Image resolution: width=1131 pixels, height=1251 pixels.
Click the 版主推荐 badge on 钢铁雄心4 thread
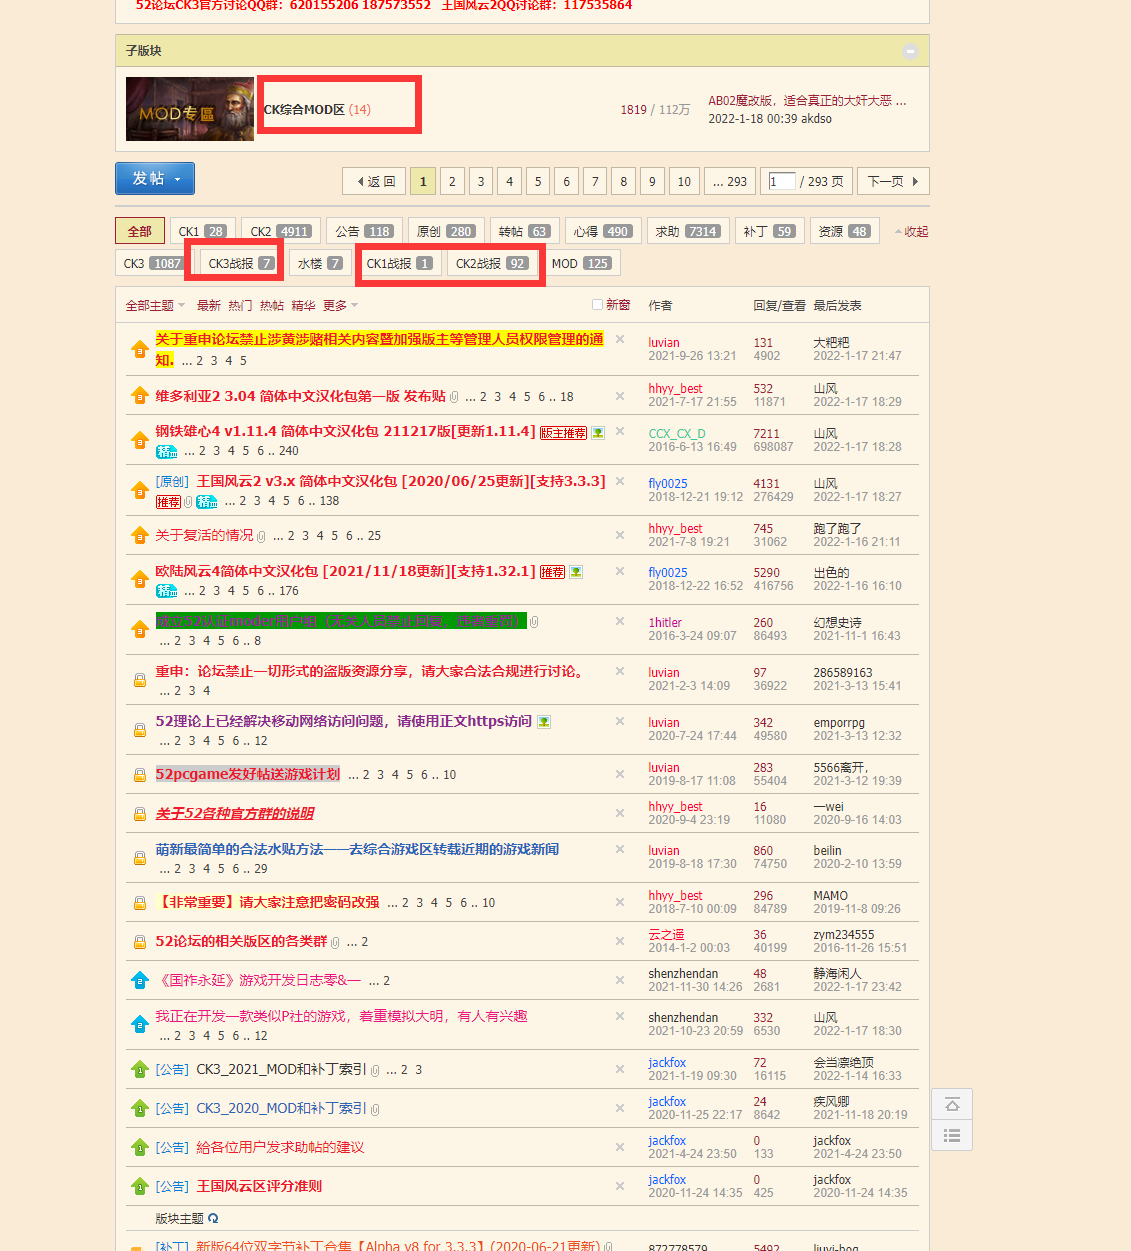tap(564, 433)
